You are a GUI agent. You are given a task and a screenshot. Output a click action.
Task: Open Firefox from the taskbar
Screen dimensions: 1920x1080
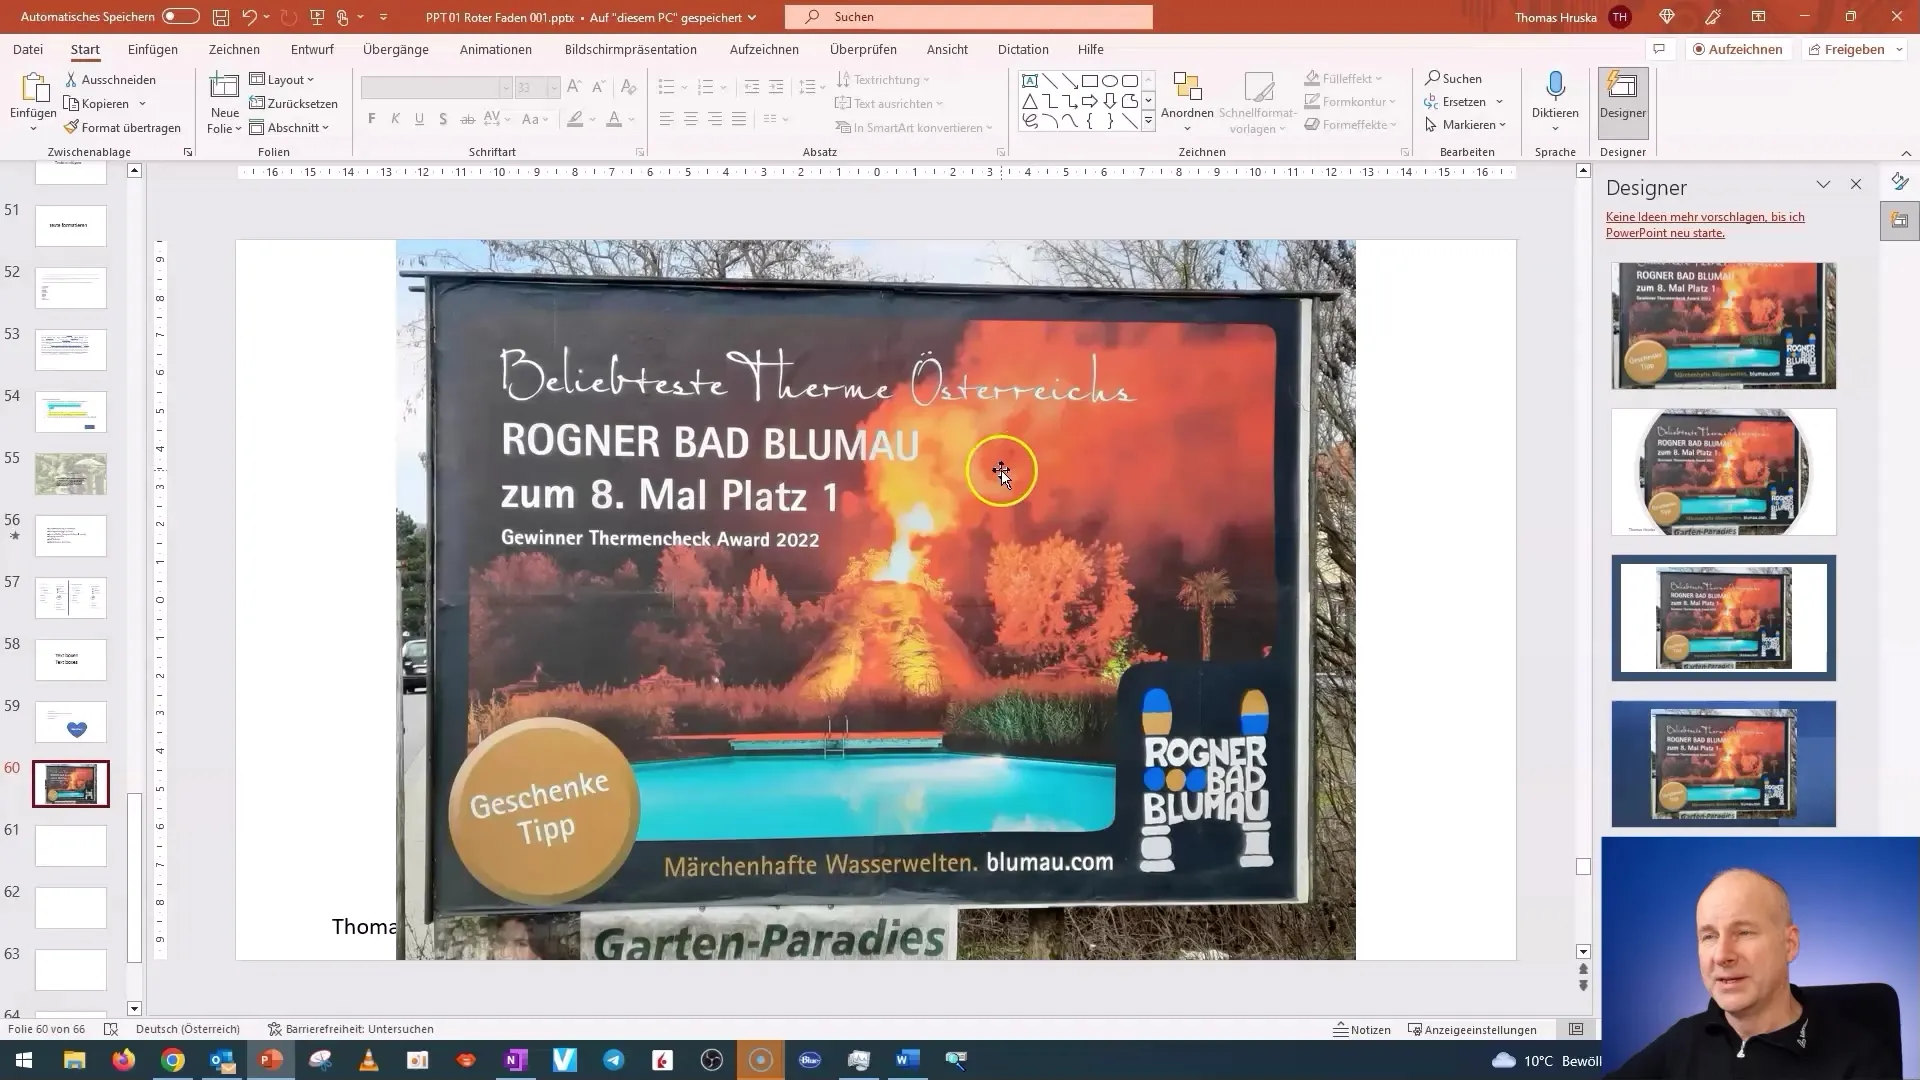pos(124,1060)
